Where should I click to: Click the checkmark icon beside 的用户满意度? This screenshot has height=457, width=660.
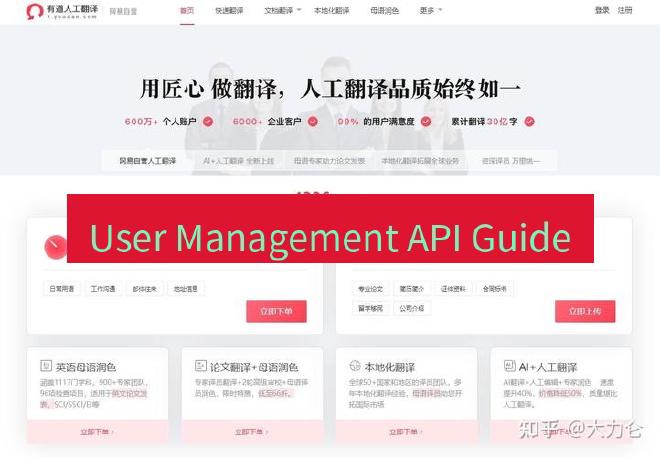pyautogui.click(x=426, y=122)
